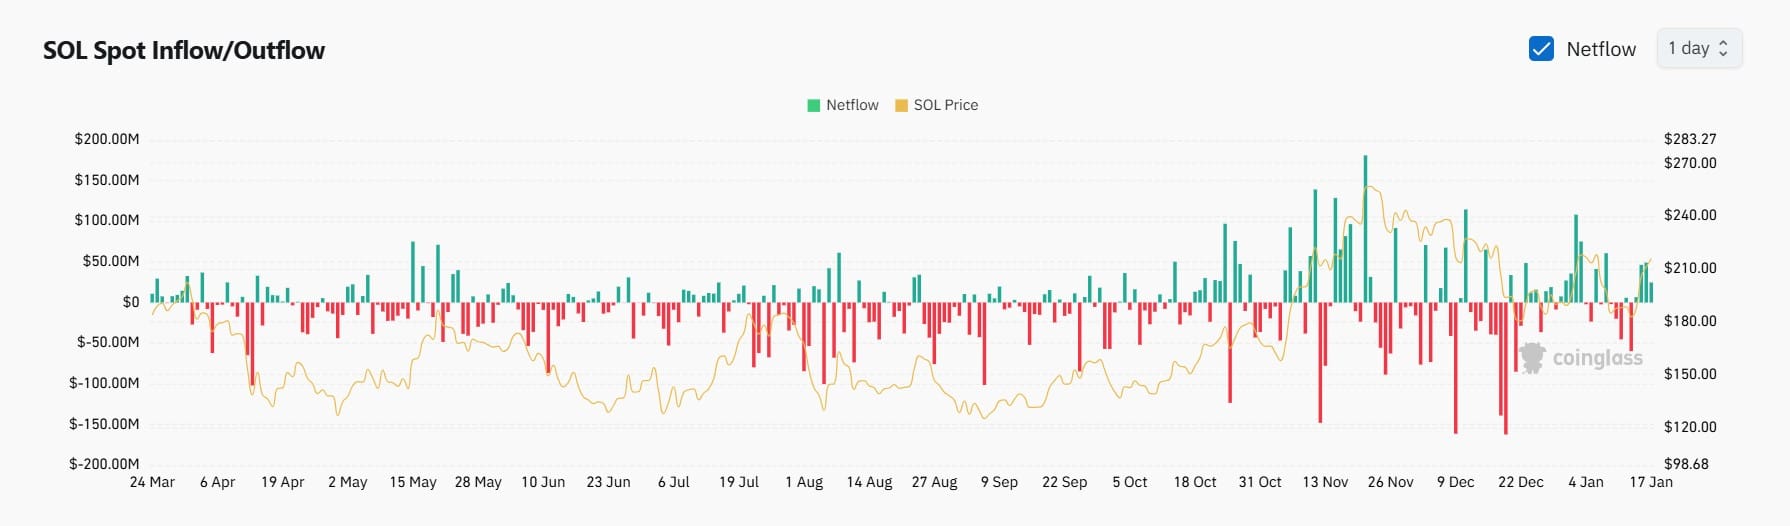Open the 1 day interval dropdown
Screen dimensions: 1790x526
pyautogui.click(x=1698, y=49)
